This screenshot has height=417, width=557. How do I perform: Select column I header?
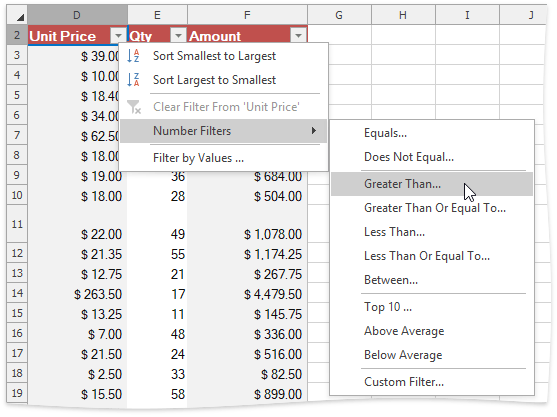467,15
